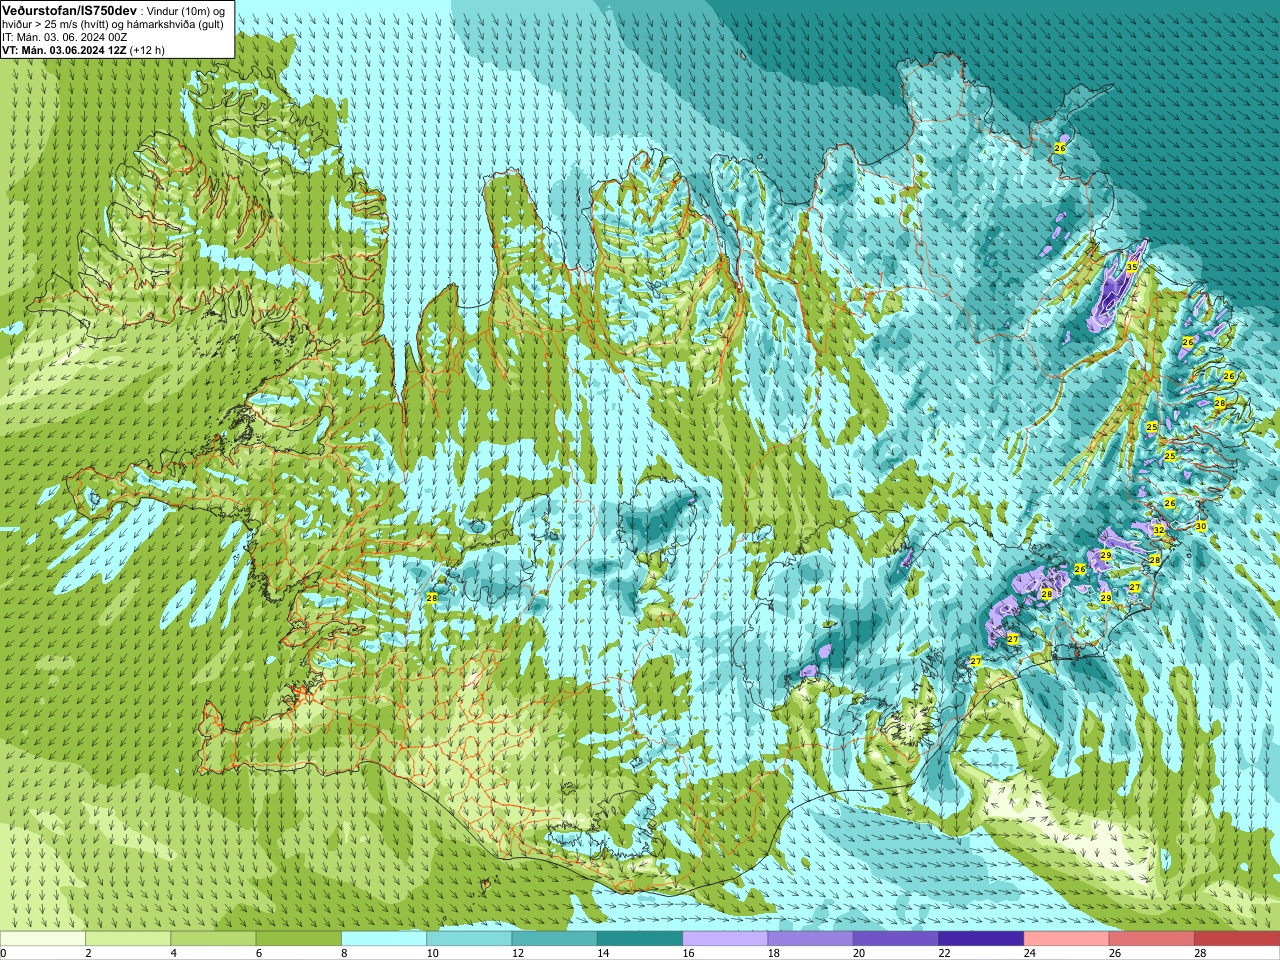Click the legend tick label 28 on color bar
The image size is (1280, 960).
[x=1200, y=953]
